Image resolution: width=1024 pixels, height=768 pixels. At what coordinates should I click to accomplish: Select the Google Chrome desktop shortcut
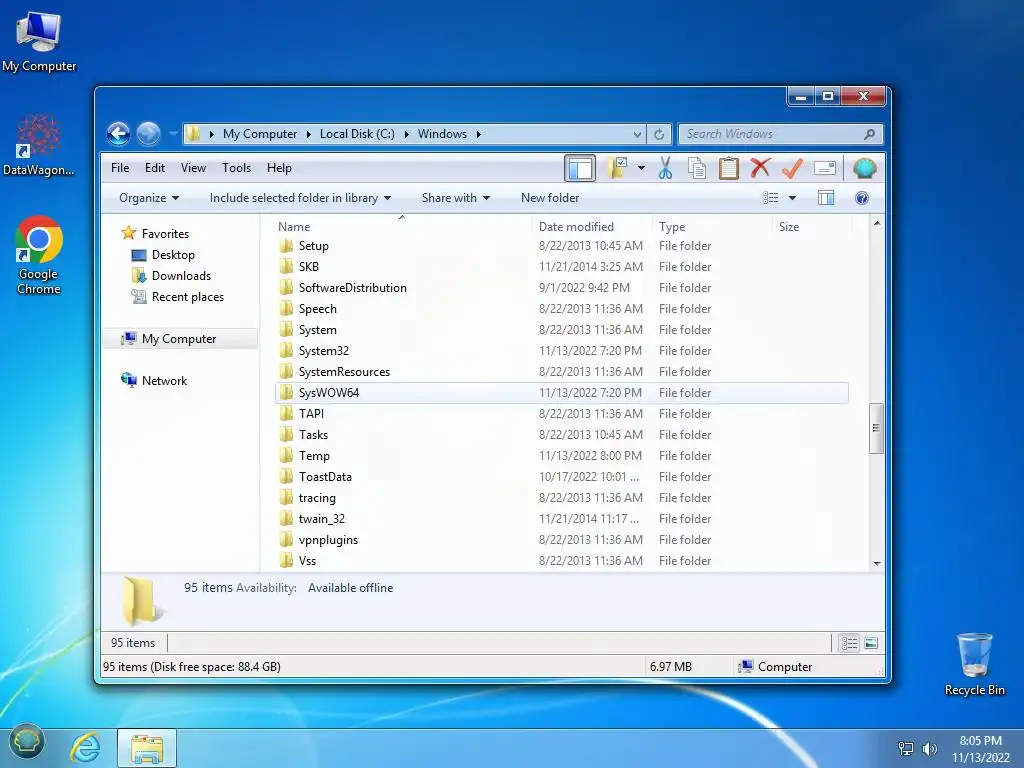(x=39, y=255)
